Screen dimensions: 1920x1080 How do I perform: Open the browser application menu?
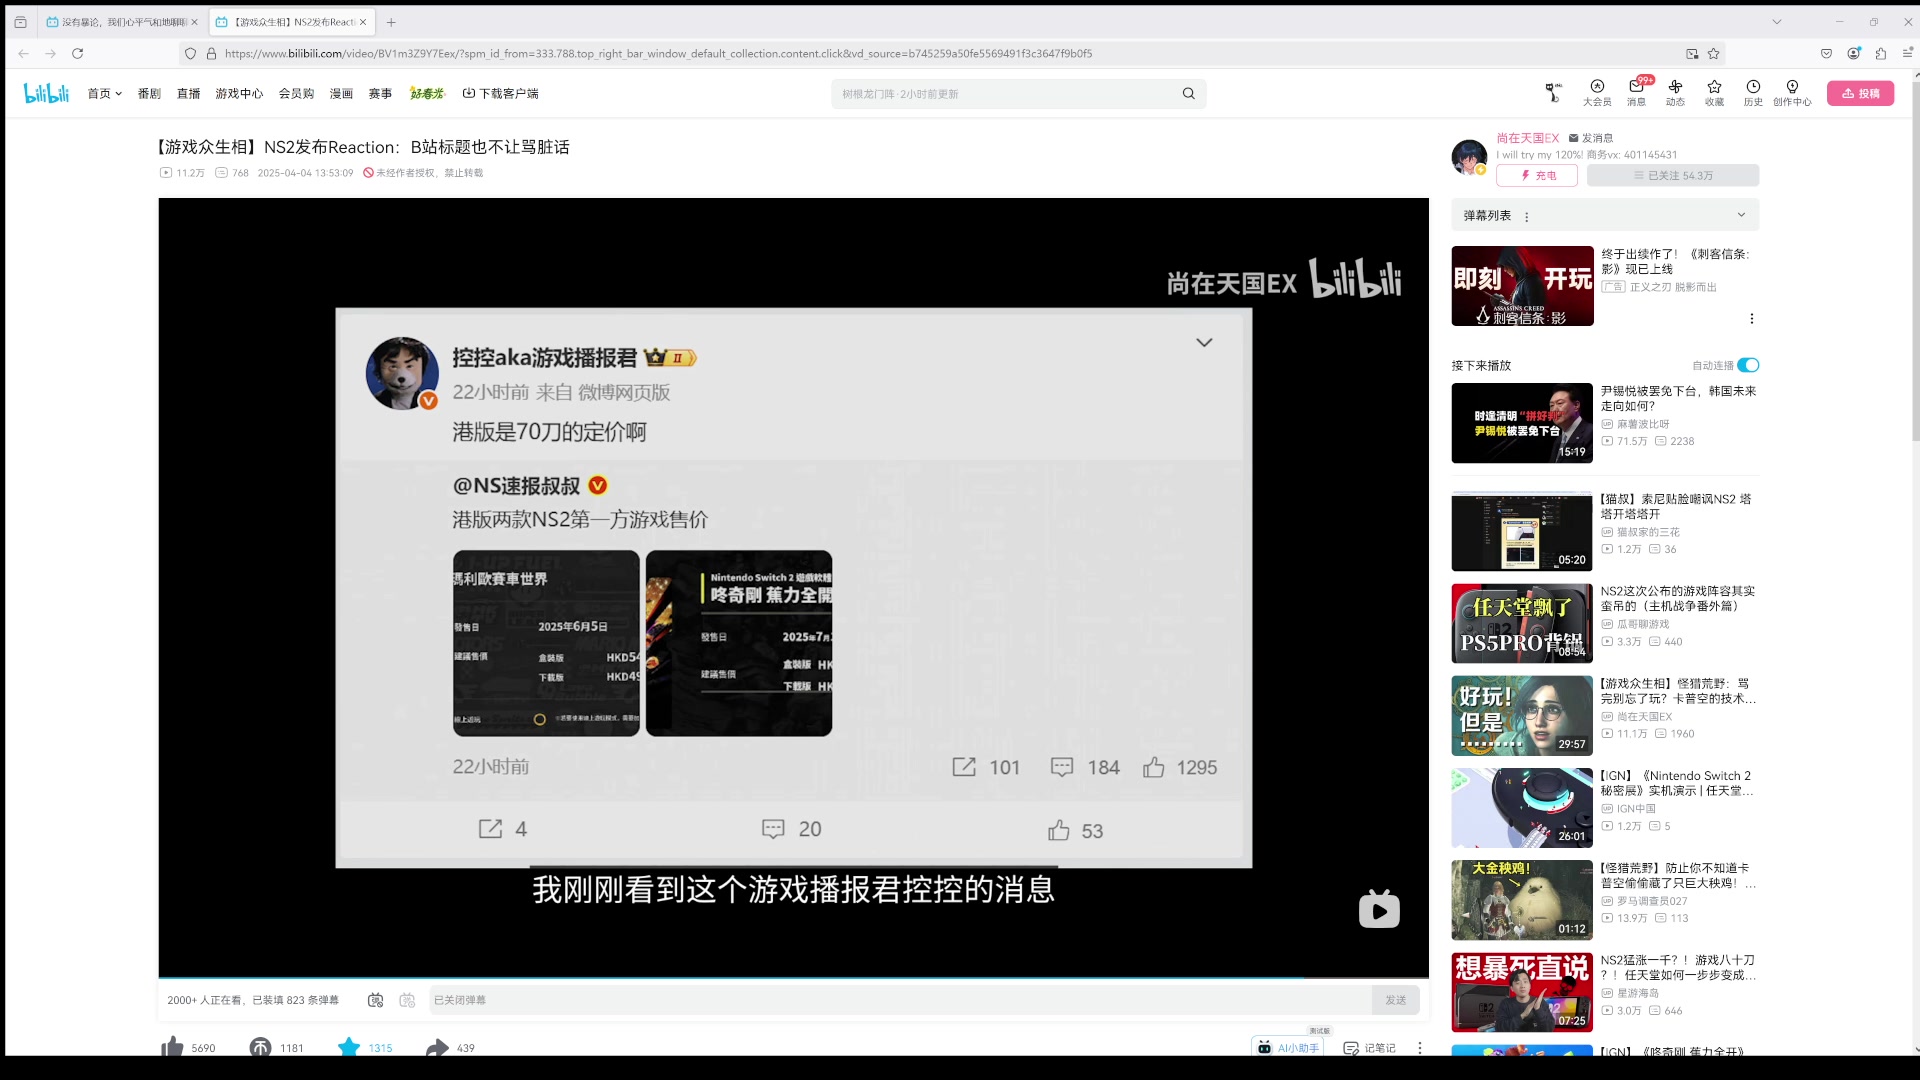pos(1907,53)
